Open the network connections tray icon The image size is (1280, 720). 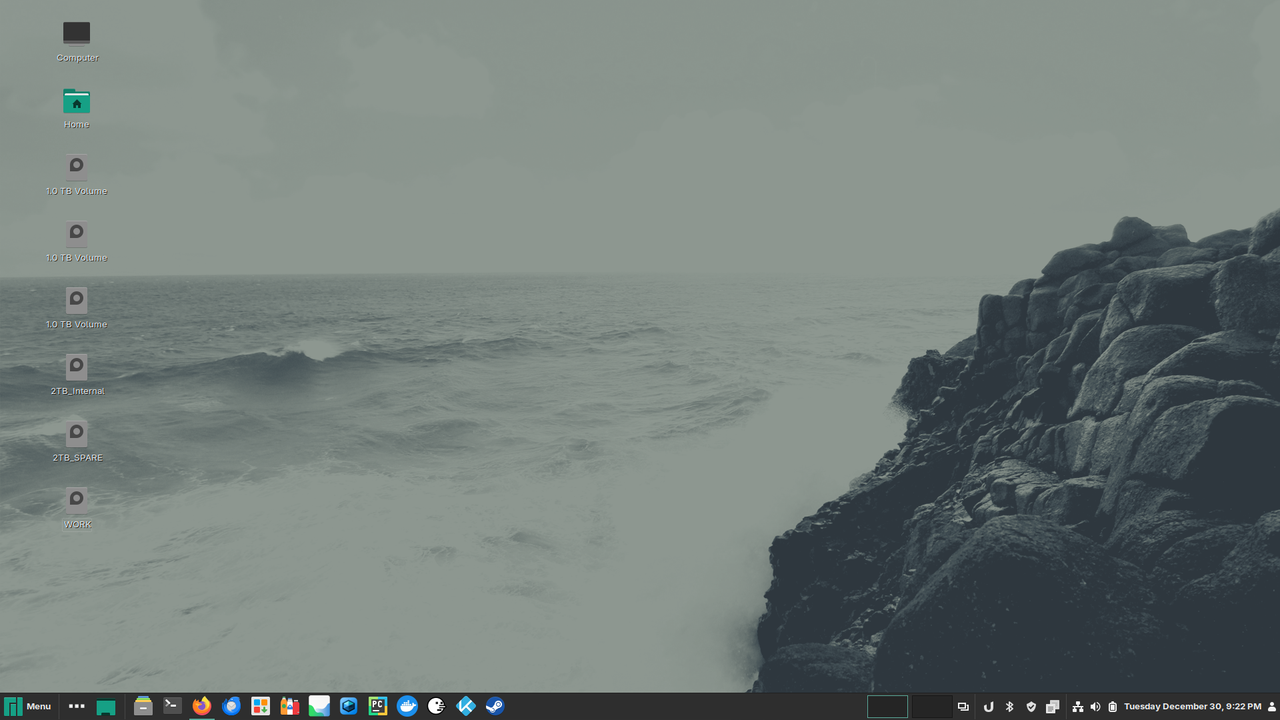(x=1078, y=706)
